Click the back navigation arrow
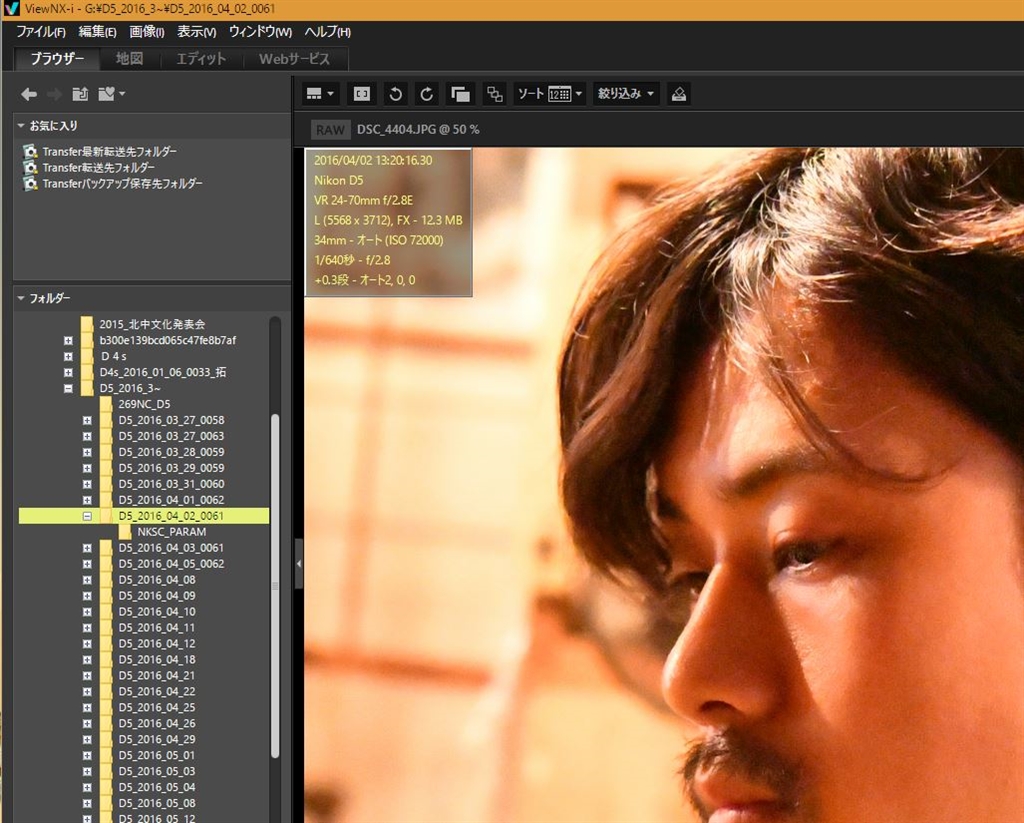 tap(29, 94)
